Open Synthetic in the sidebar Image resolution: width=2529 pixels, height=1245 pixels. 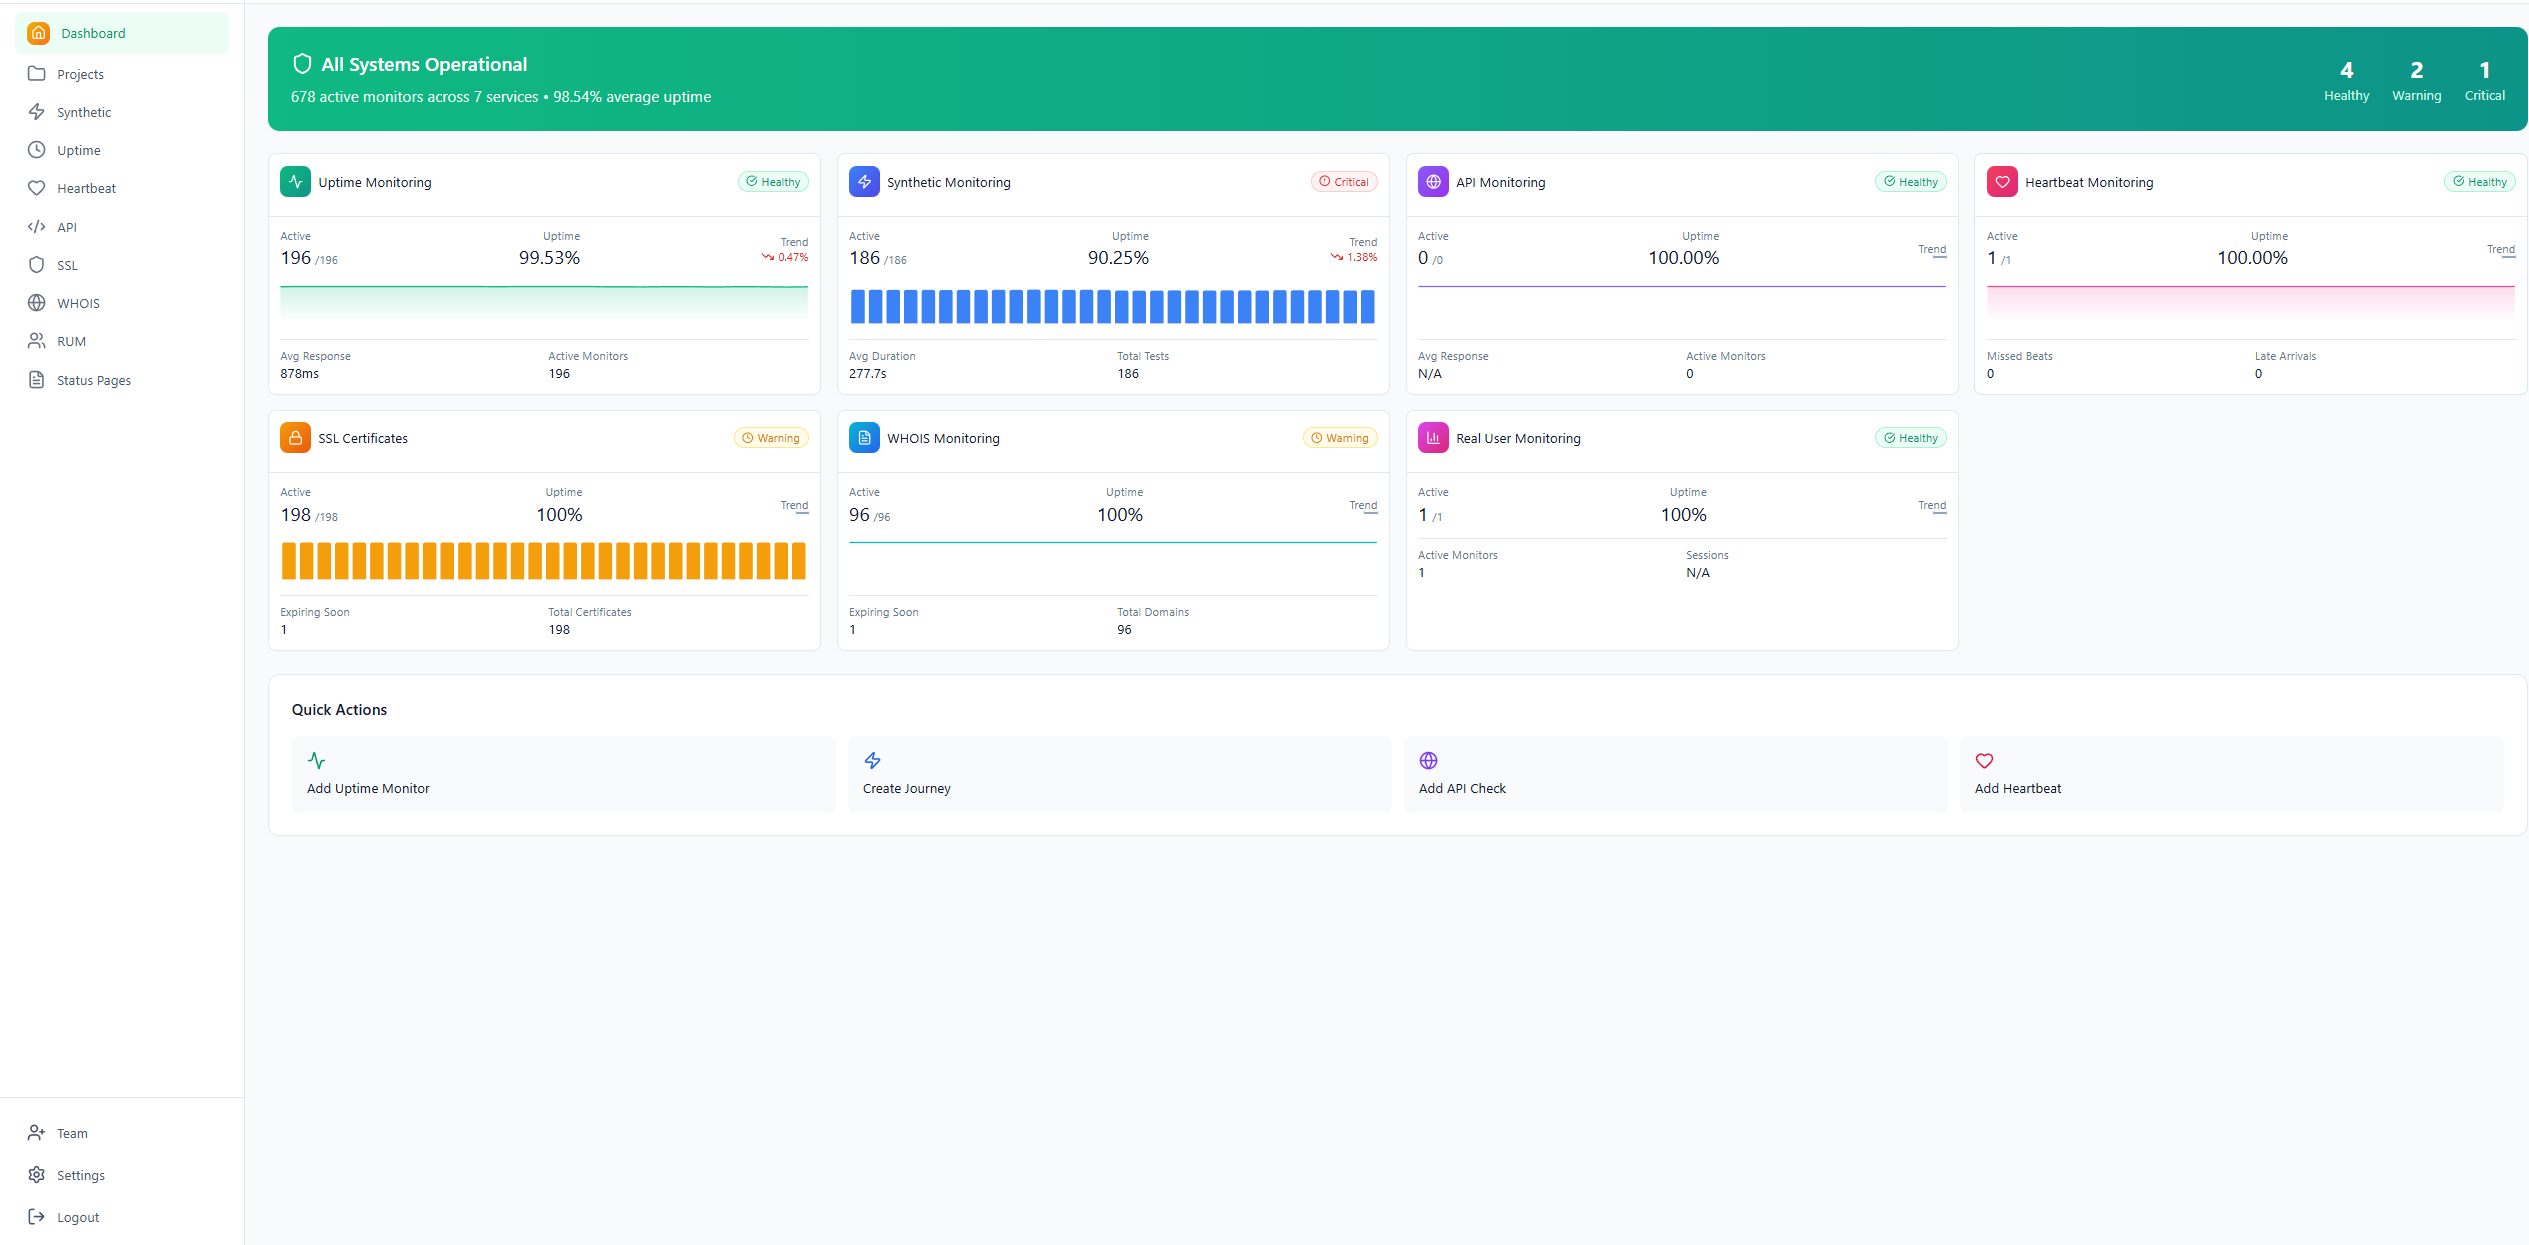84,112
